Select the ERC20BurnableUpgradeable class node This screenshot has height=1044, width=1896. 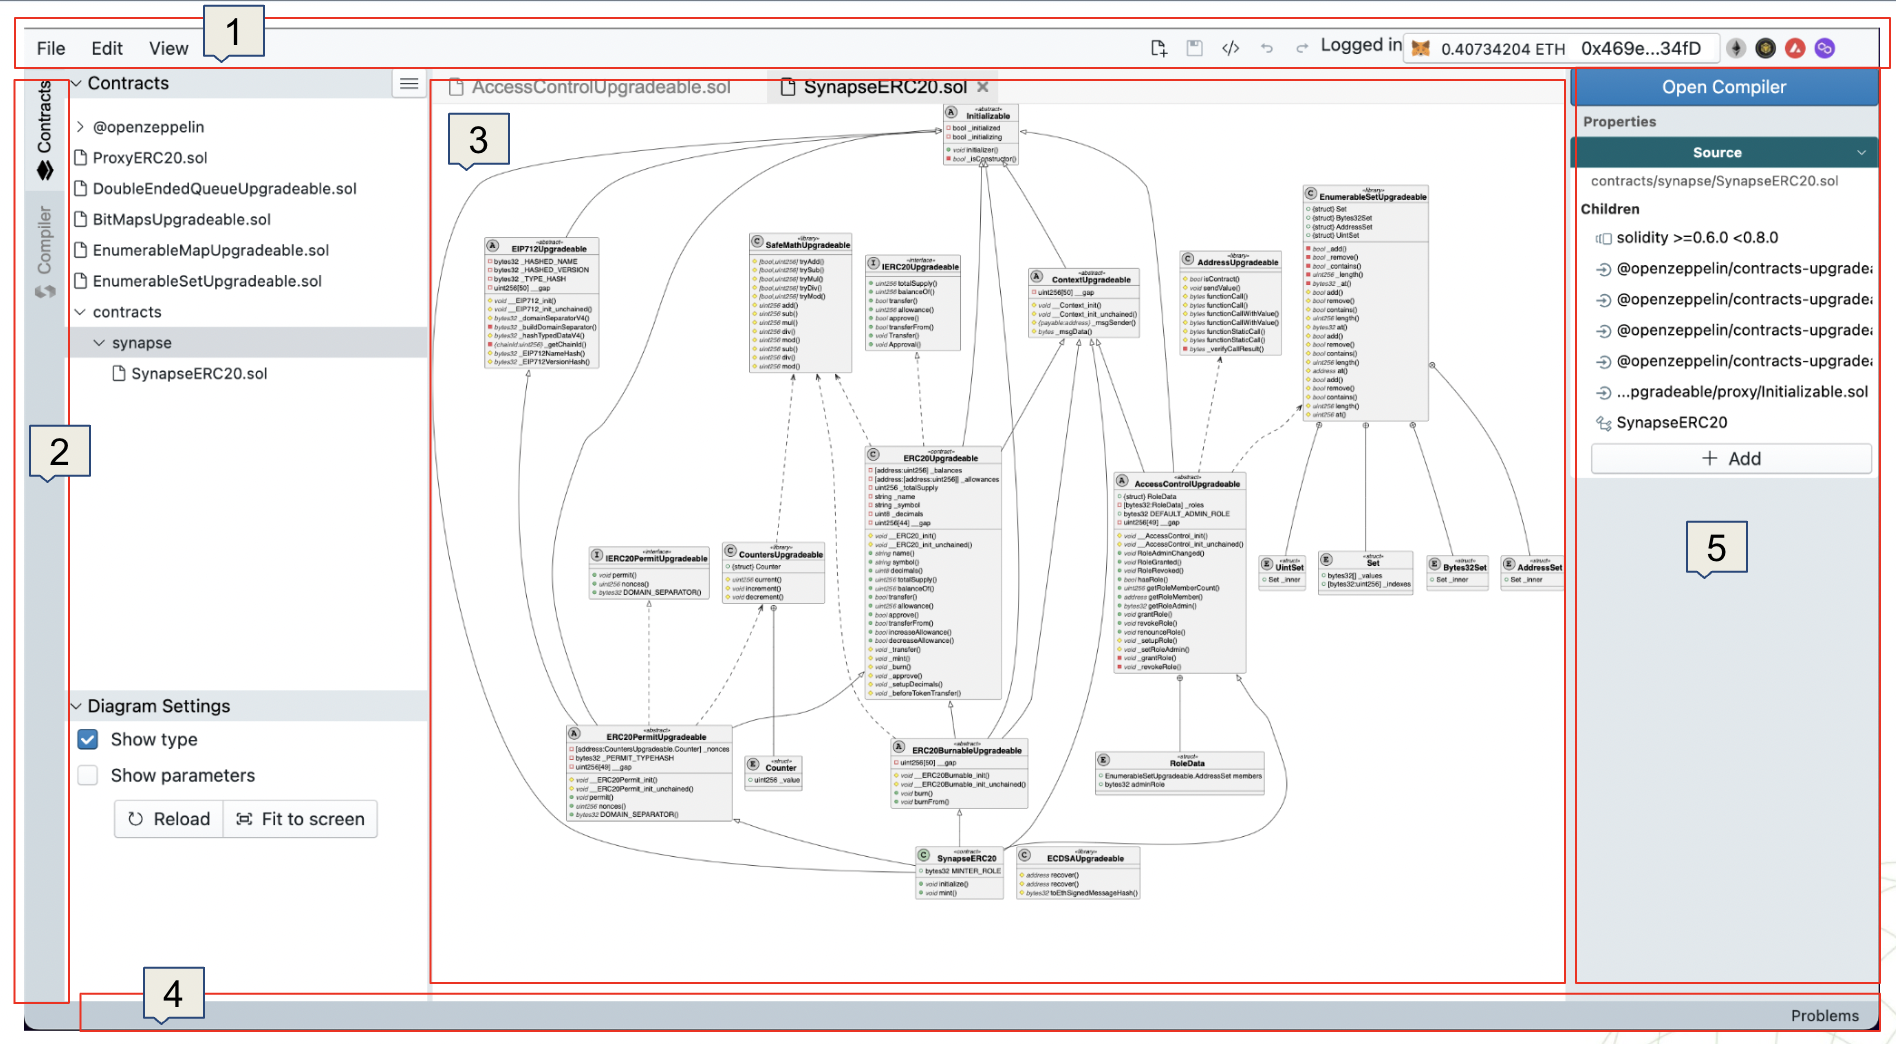point(960,773)
